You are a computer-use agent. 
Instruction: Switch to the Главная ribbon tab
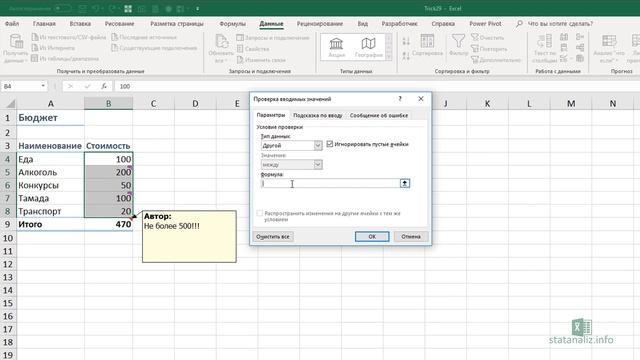(44, 24)
